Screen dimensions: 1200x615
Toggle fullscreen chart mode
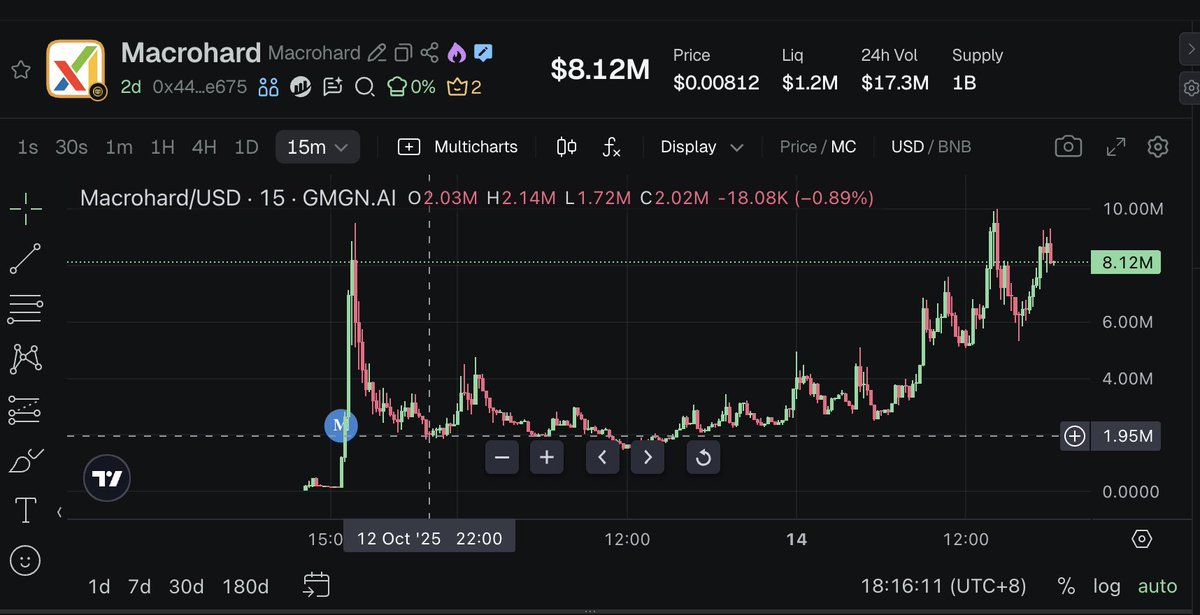(x=1116, y=147)
